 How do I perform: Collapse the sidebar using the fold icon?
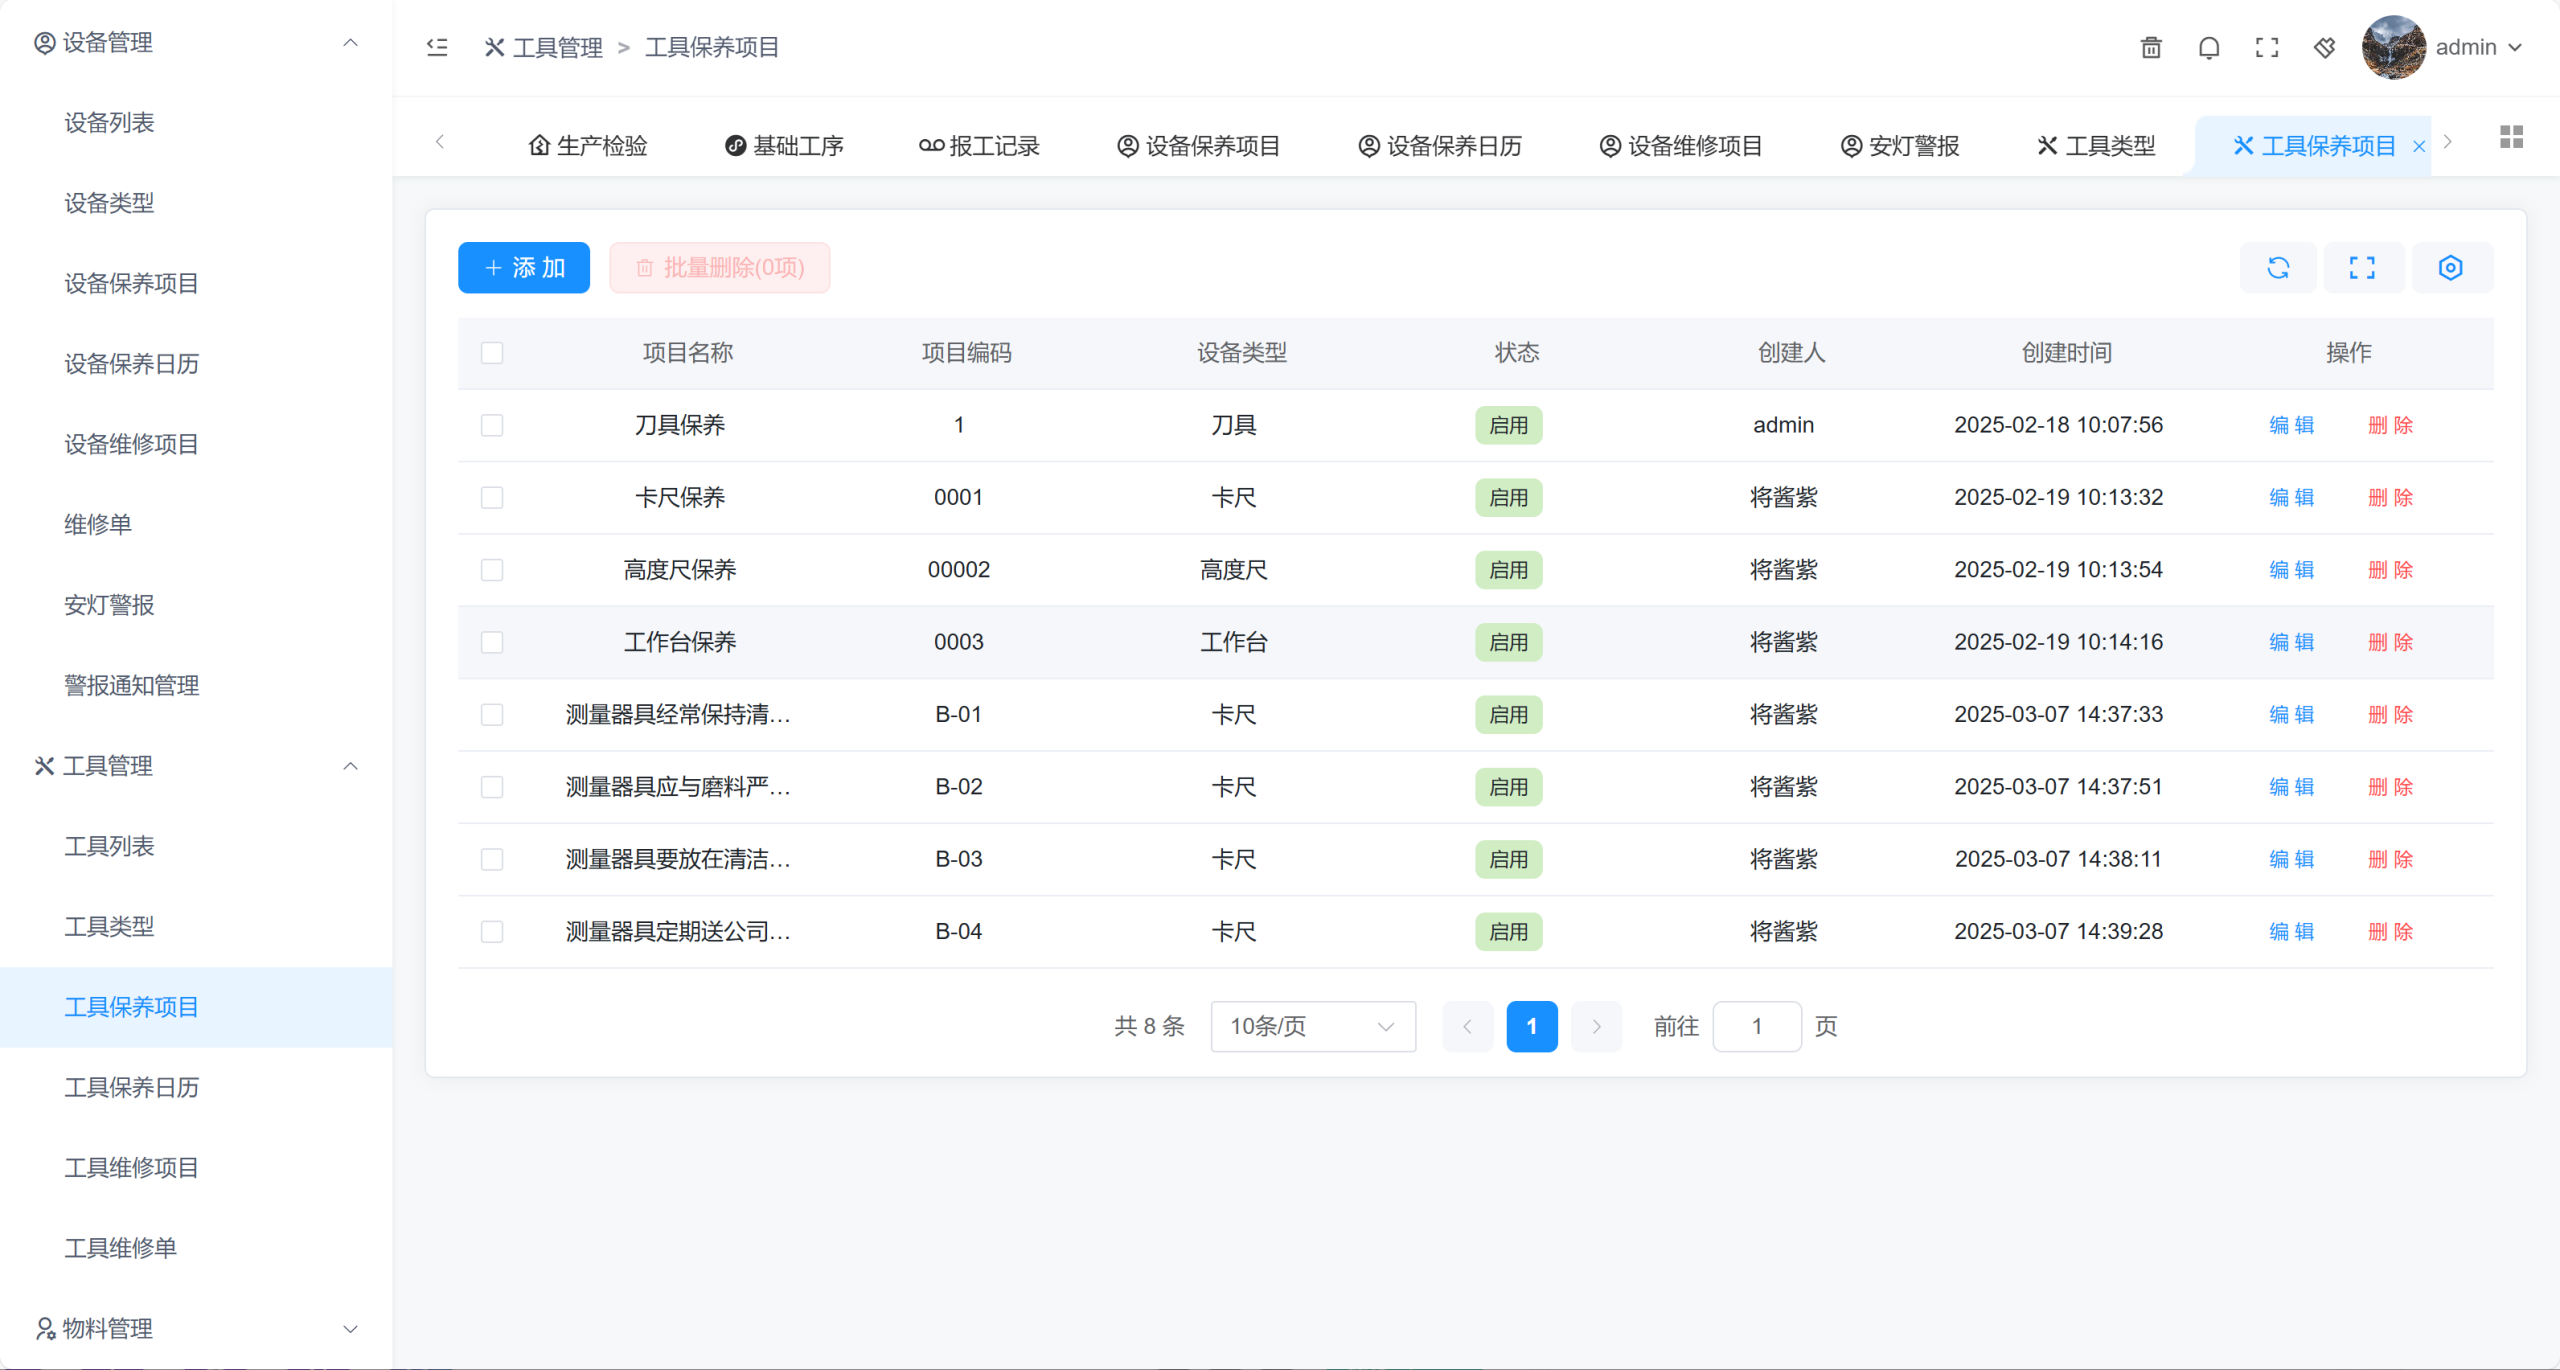pyautogui.click(x=437, y=47)
